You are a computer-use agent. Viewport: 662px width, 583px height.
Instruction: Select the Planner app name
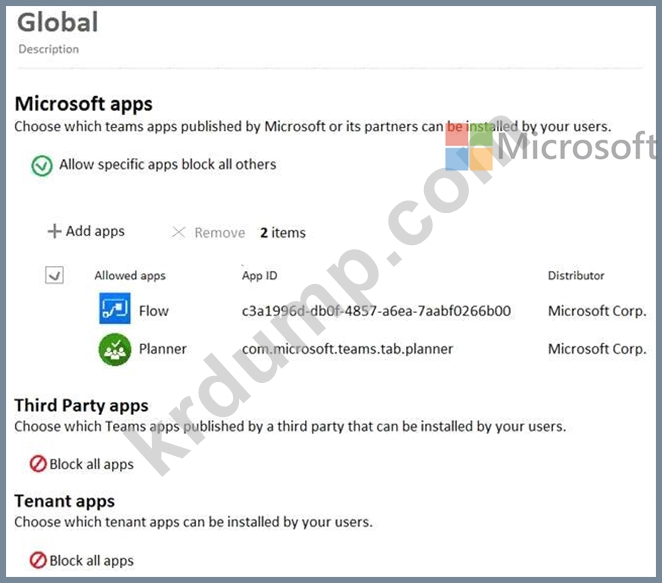162,349
